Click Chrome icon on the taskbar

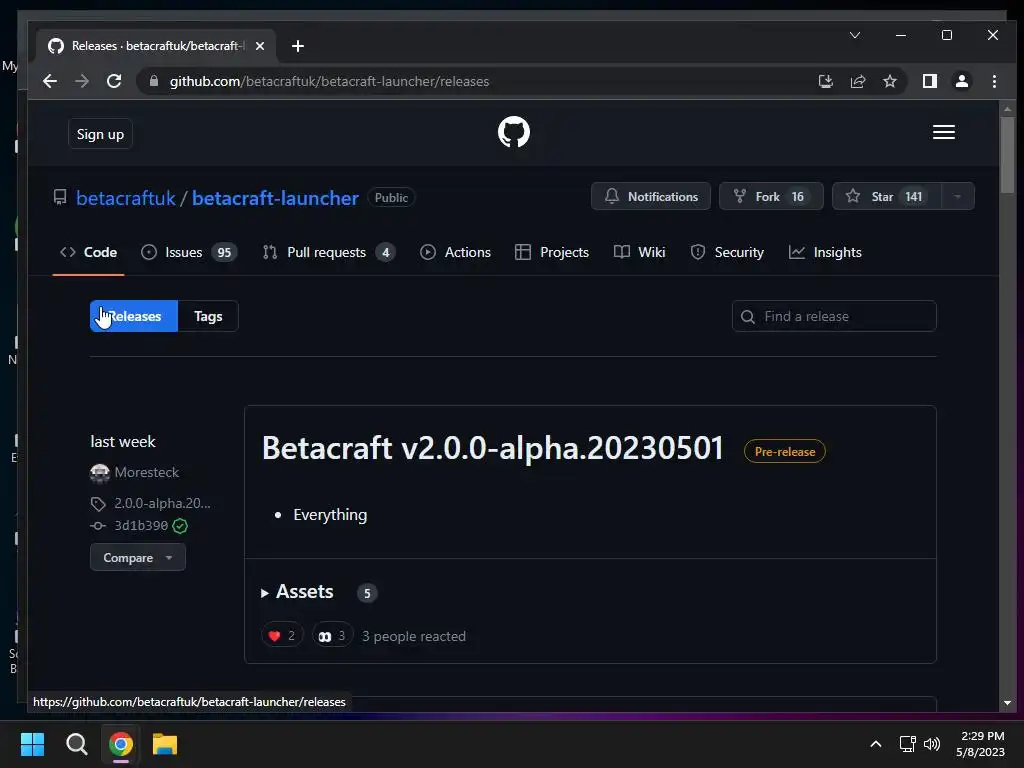(x=121, y=744)
